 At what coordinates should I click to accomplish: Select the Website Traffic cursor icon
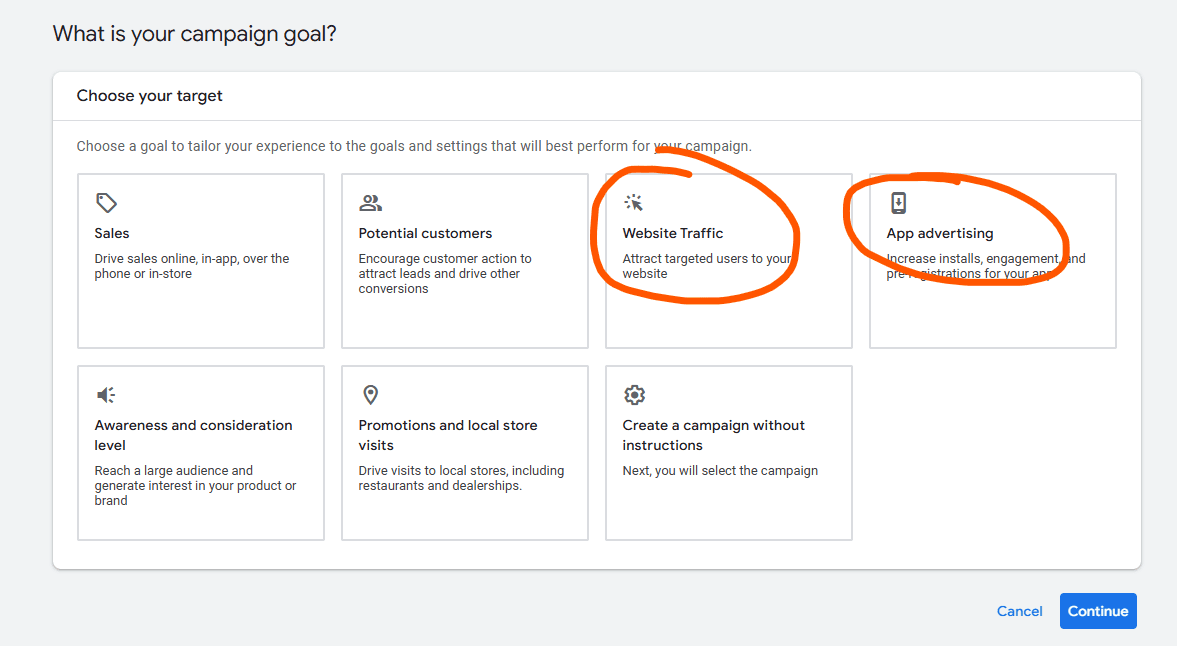coord(634,201)
